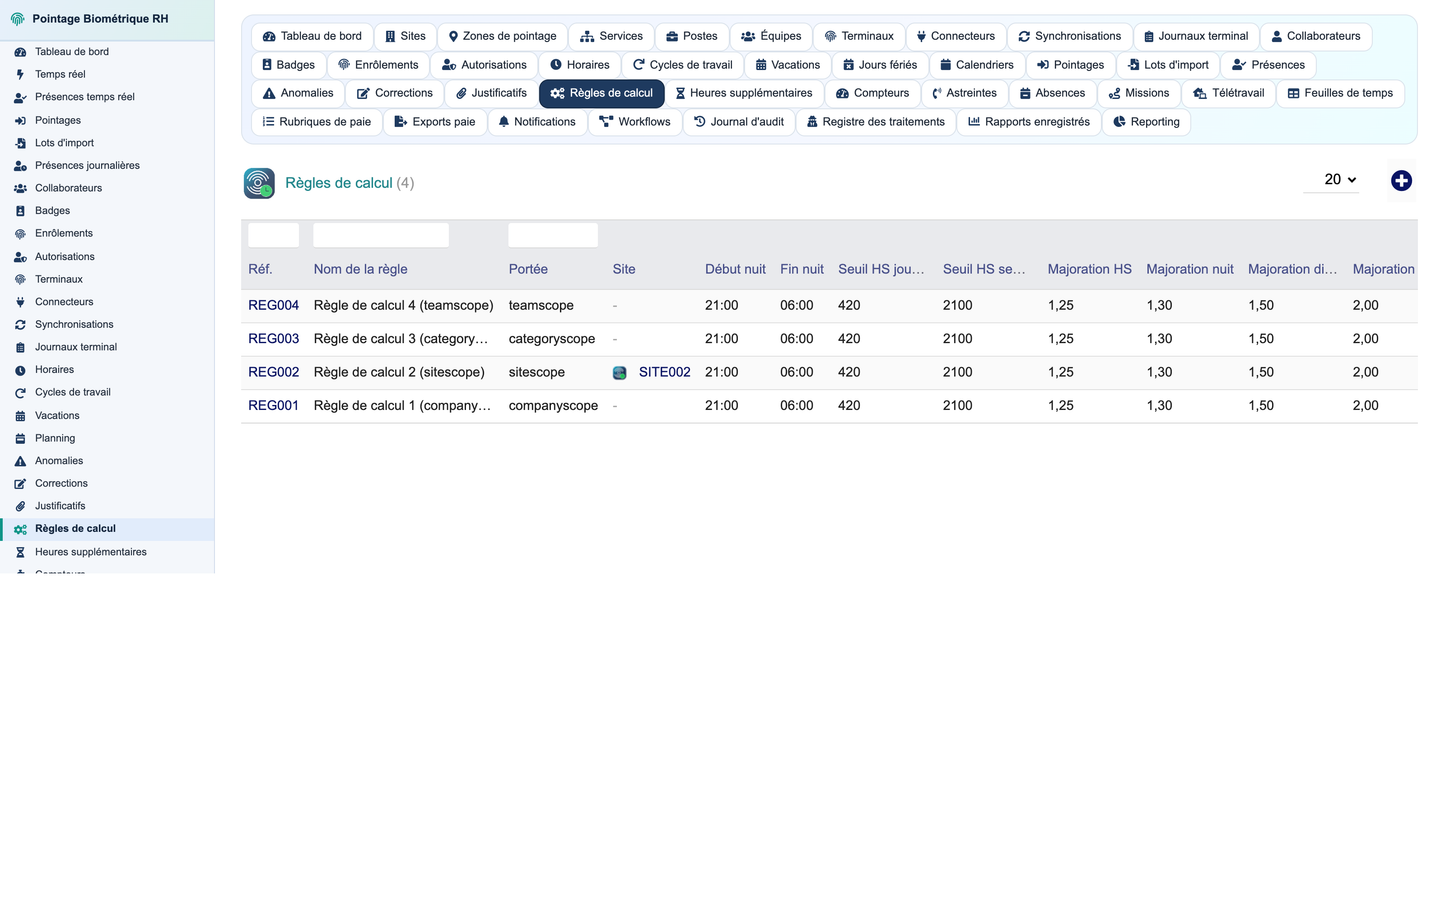
Task: Go to Présences temps réel in sidebar
Action: pos(85,97)
